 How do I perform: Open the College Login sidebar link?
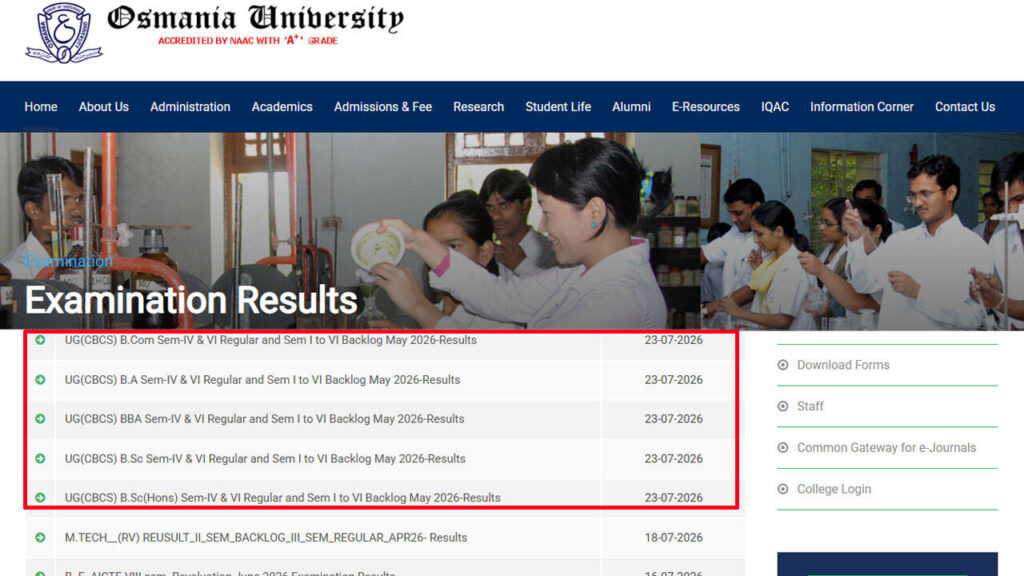[834, 489]
